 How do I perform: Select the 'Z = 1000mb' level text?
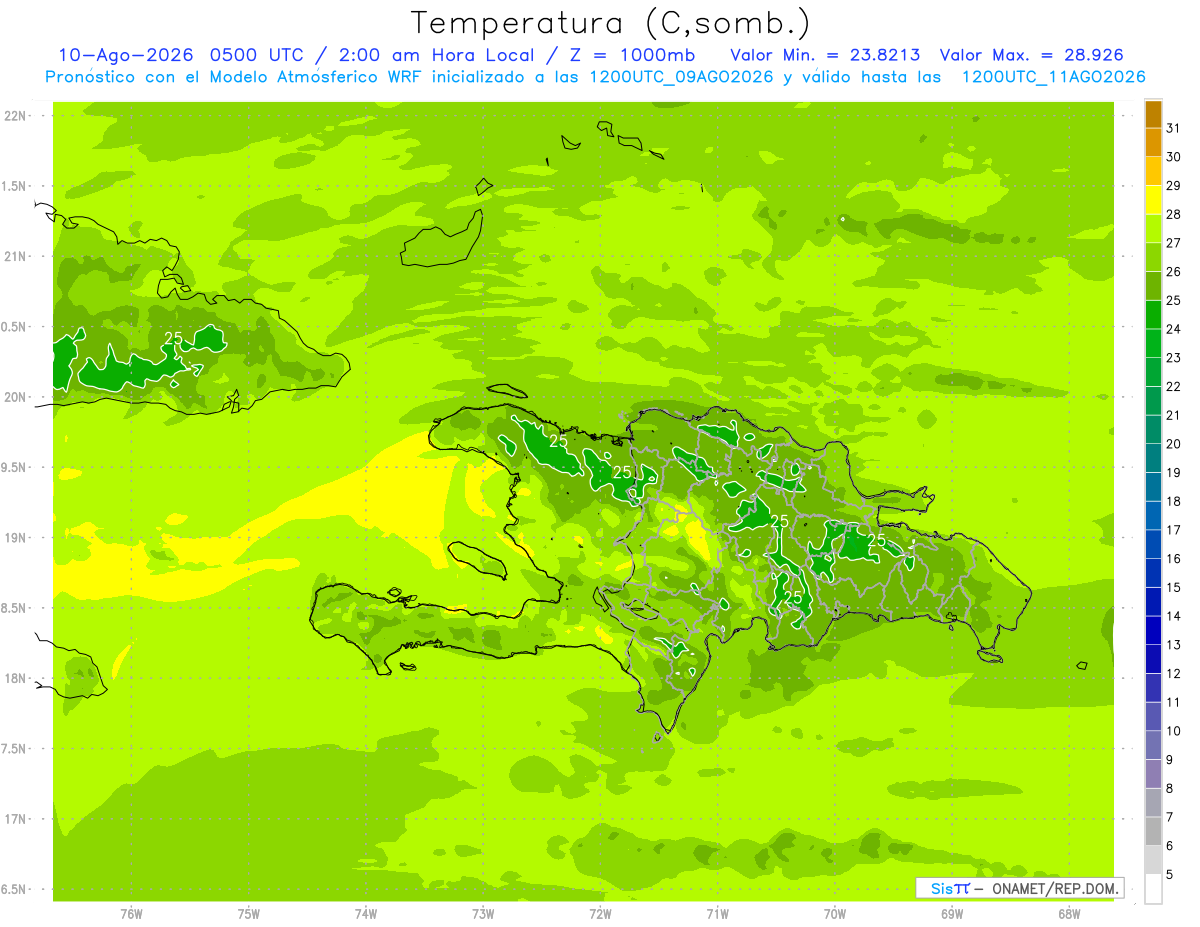coord(631,55)
